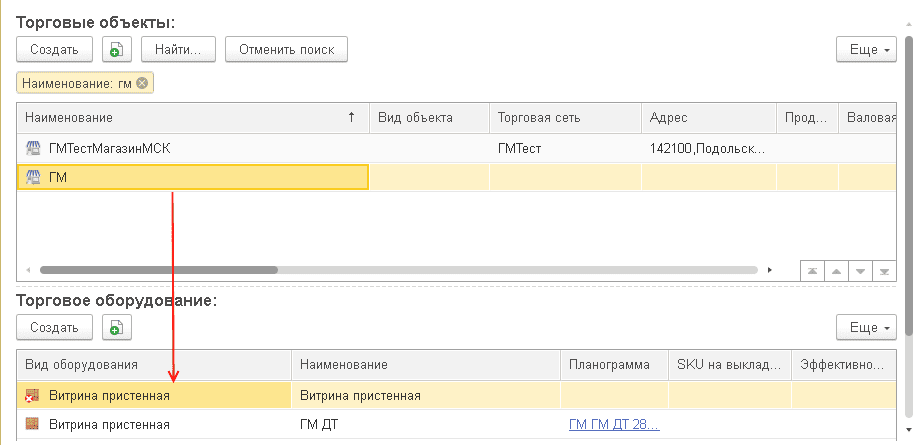917x445 pixels.
Task: Open the ГМ ГМ ДТ planogram link
Action: coord(613,423)
